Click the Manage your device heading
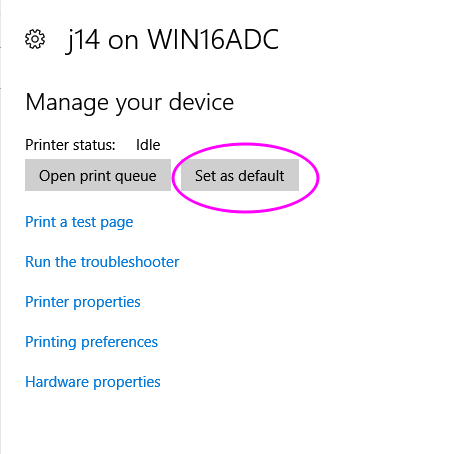The height and width of the screenshot is (454, 463). 130,102
